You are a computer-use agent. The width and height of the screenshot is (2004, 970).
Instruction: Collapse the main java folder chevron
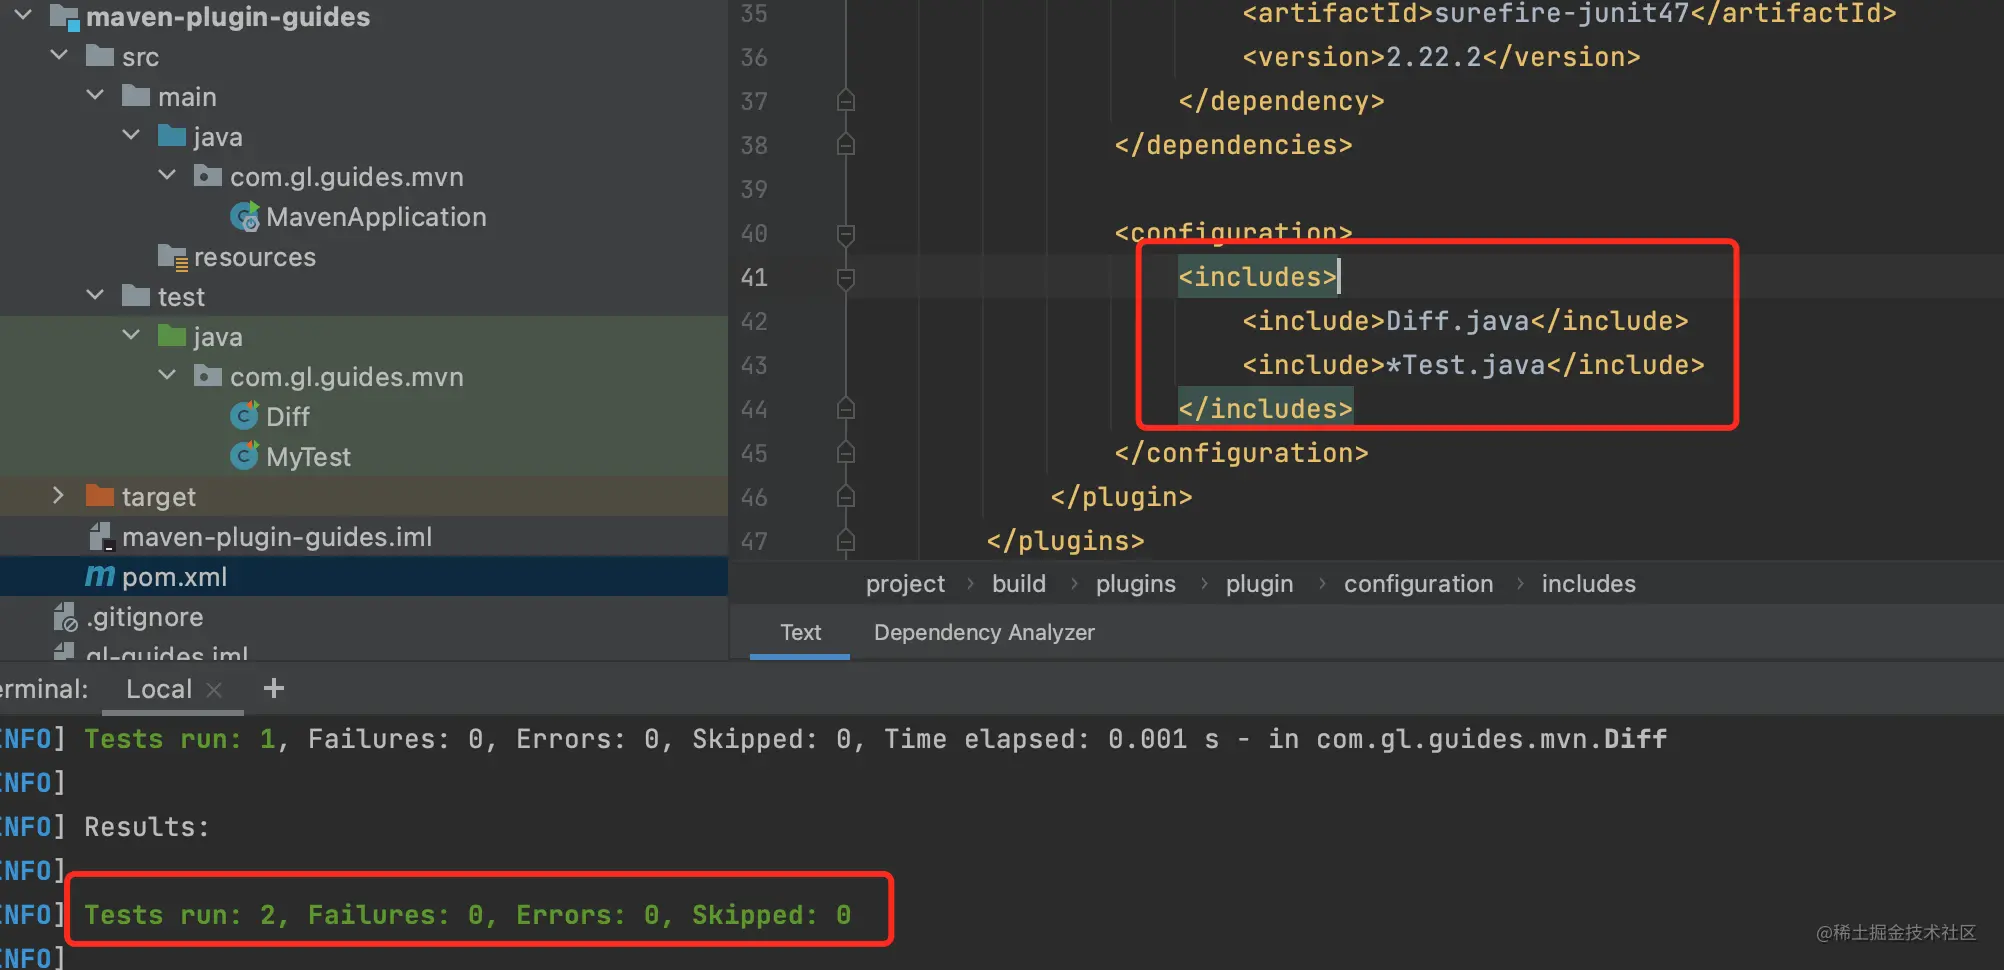[x=131, y=135]
